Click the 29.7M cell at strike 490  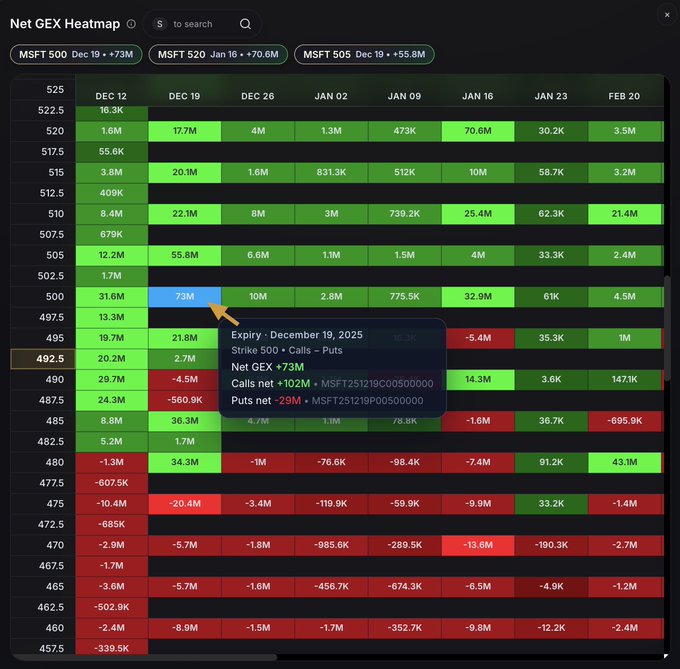(x=111, y=379)
